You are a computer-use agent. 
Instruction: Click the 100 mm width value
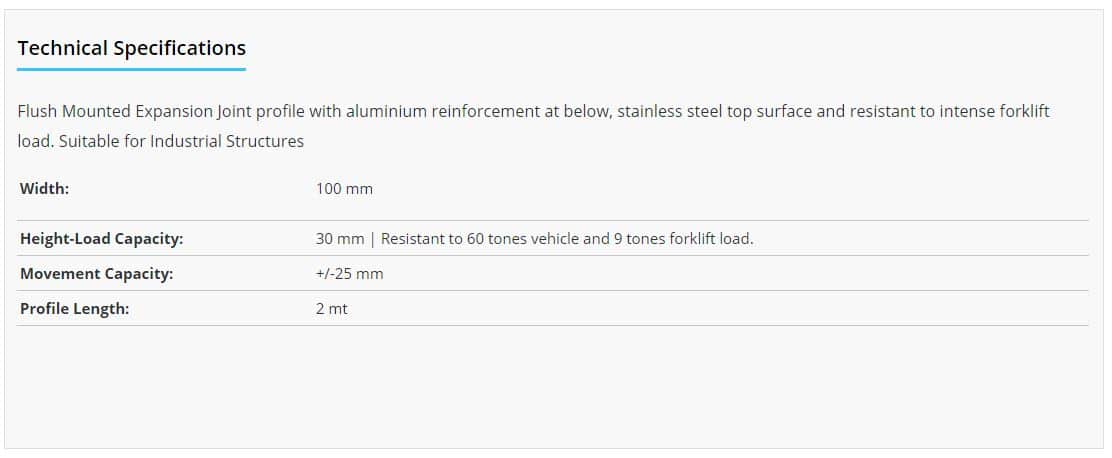(344, 189)
